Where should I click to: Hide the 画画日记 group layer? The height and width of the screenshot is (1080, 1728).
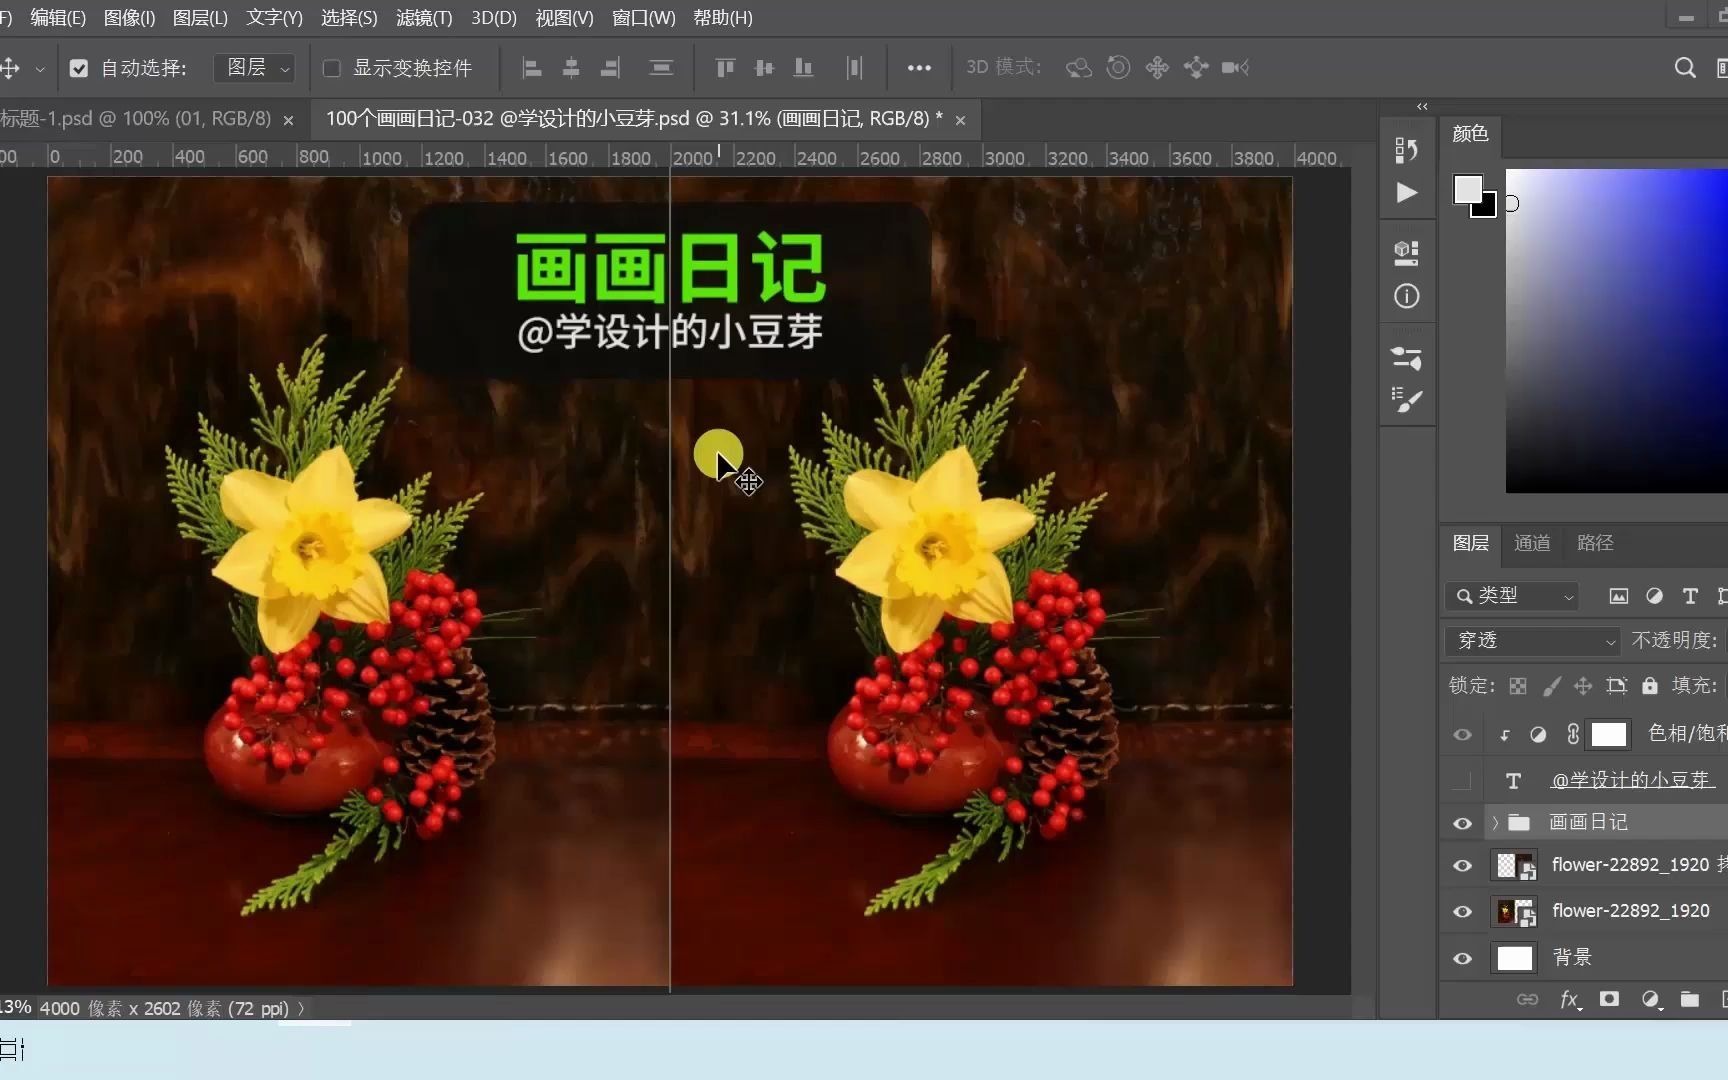point(1462,823)
